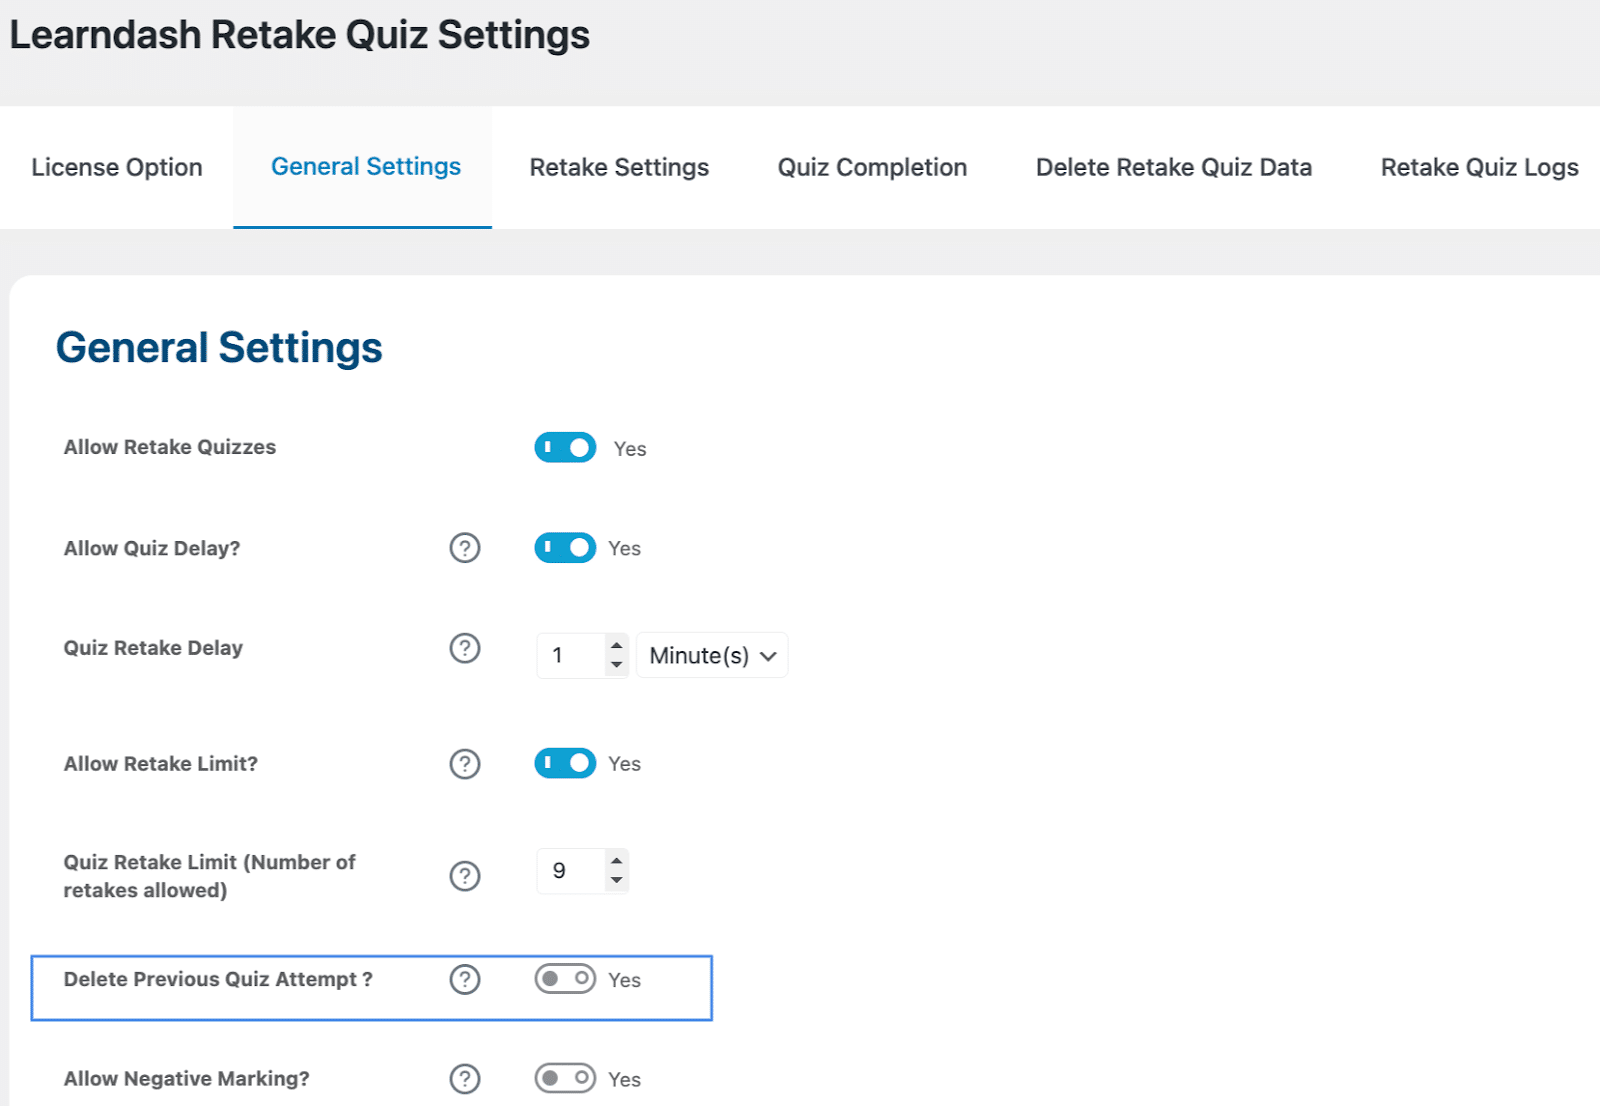Open the License Option tab
This screenshot has width=1600, height=1106.
pyautogui.click(x=117, y=167)
